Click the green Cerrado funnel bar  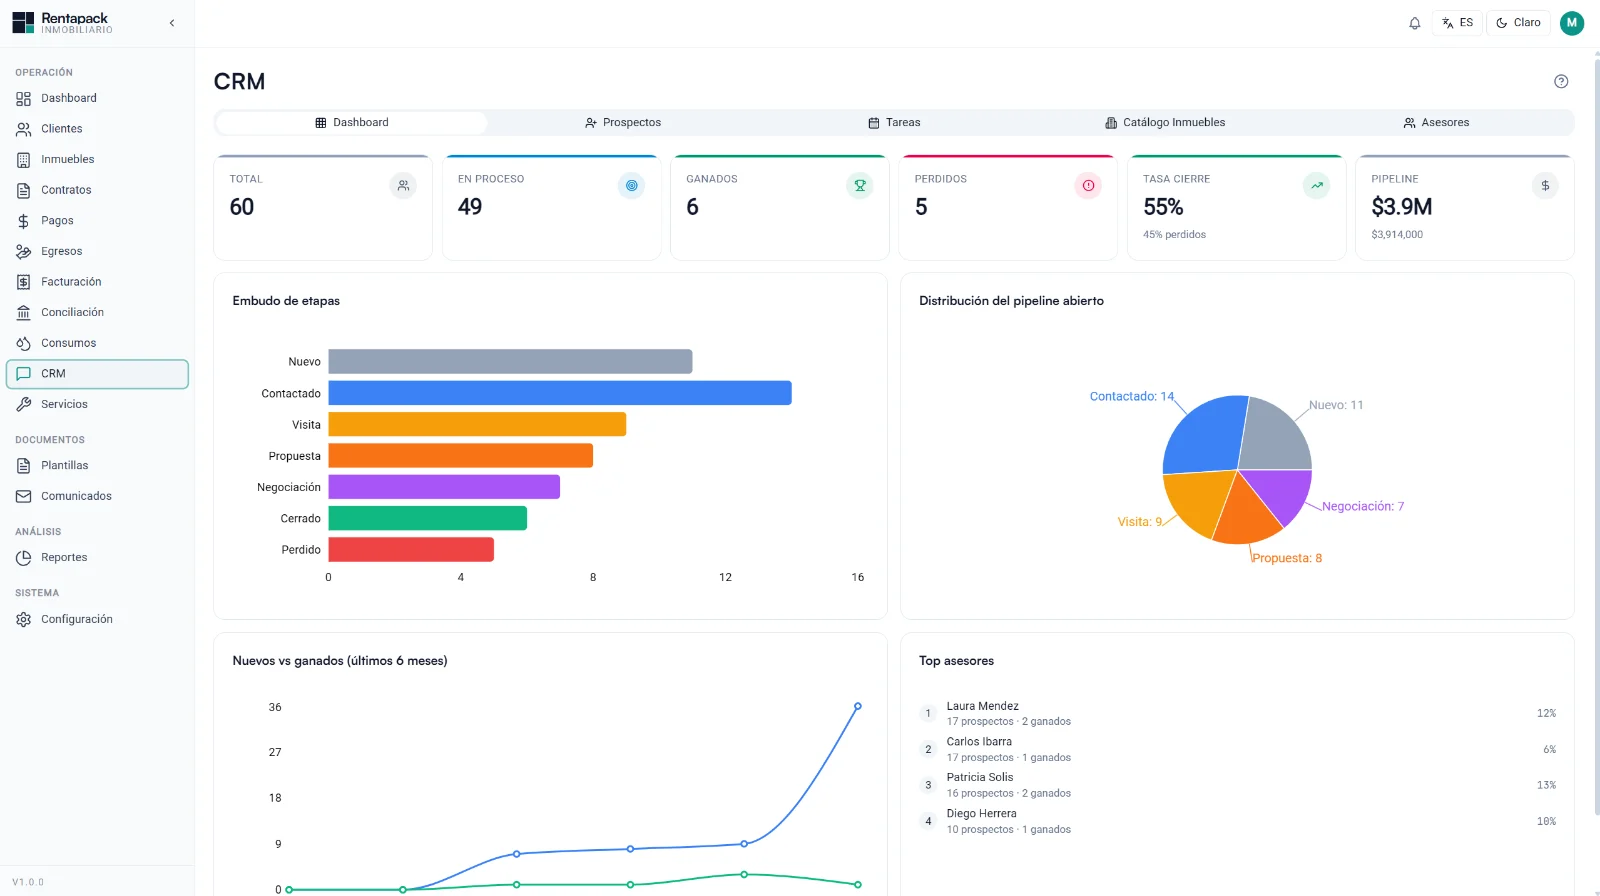tap(428, 518)
